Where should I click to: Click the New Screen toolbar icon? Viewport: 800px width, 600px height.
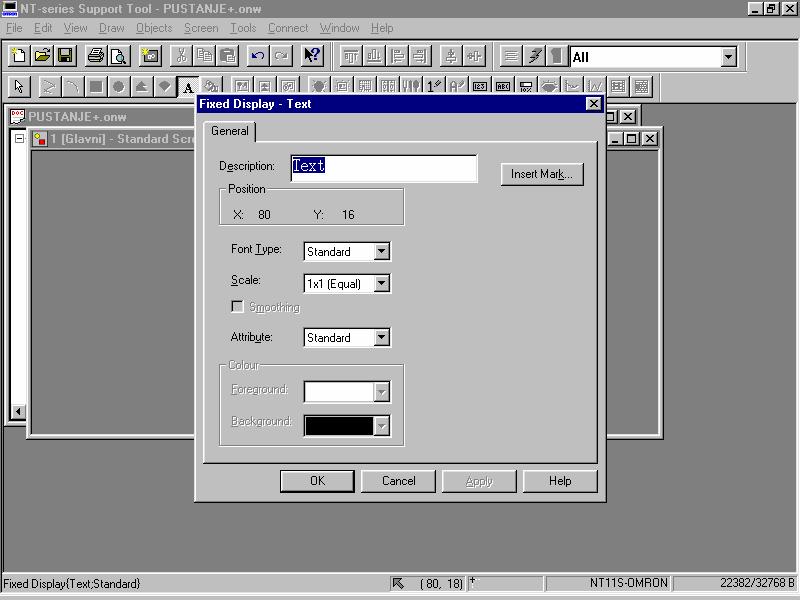coord(150,56)
